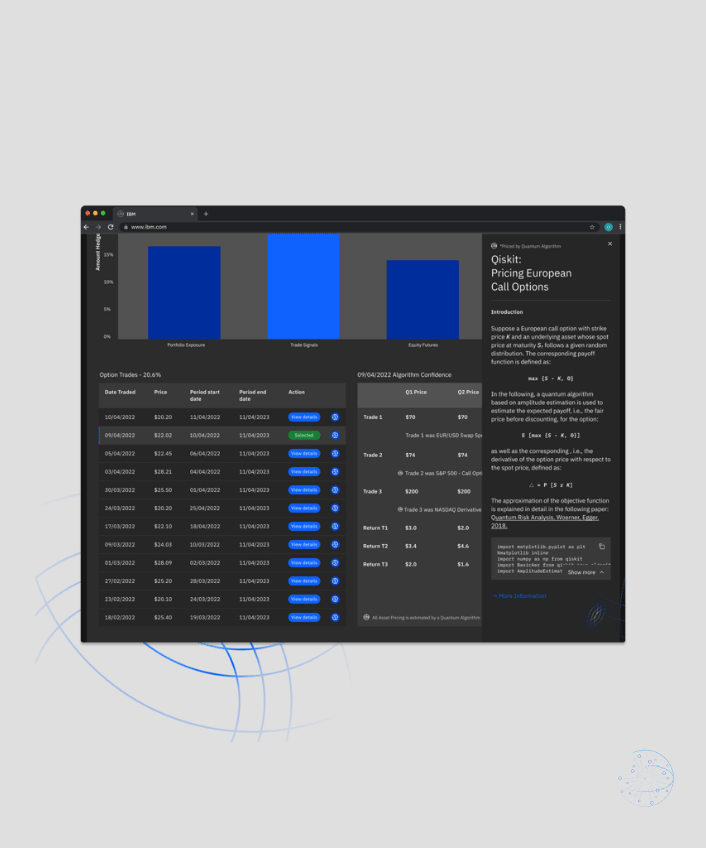Click quantum icon on the 18/02/2022 row

(x=335, y=618)
